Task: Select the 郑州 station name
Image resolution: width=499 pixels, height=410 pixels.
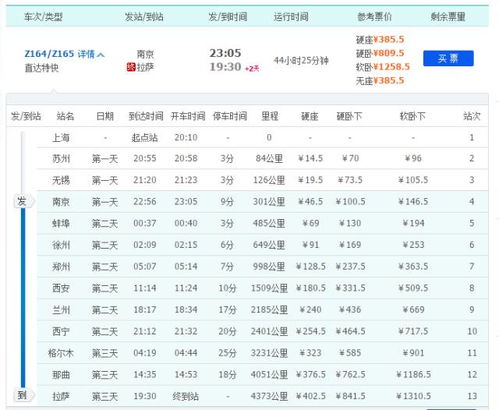Action: click(61, 267)
